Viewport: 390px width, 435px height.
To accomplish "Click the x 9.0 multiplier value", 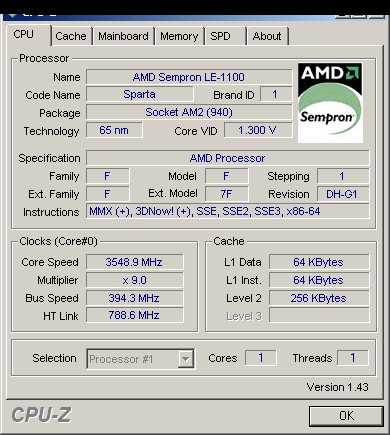I will pyautogui.click(x=134, y=280).
